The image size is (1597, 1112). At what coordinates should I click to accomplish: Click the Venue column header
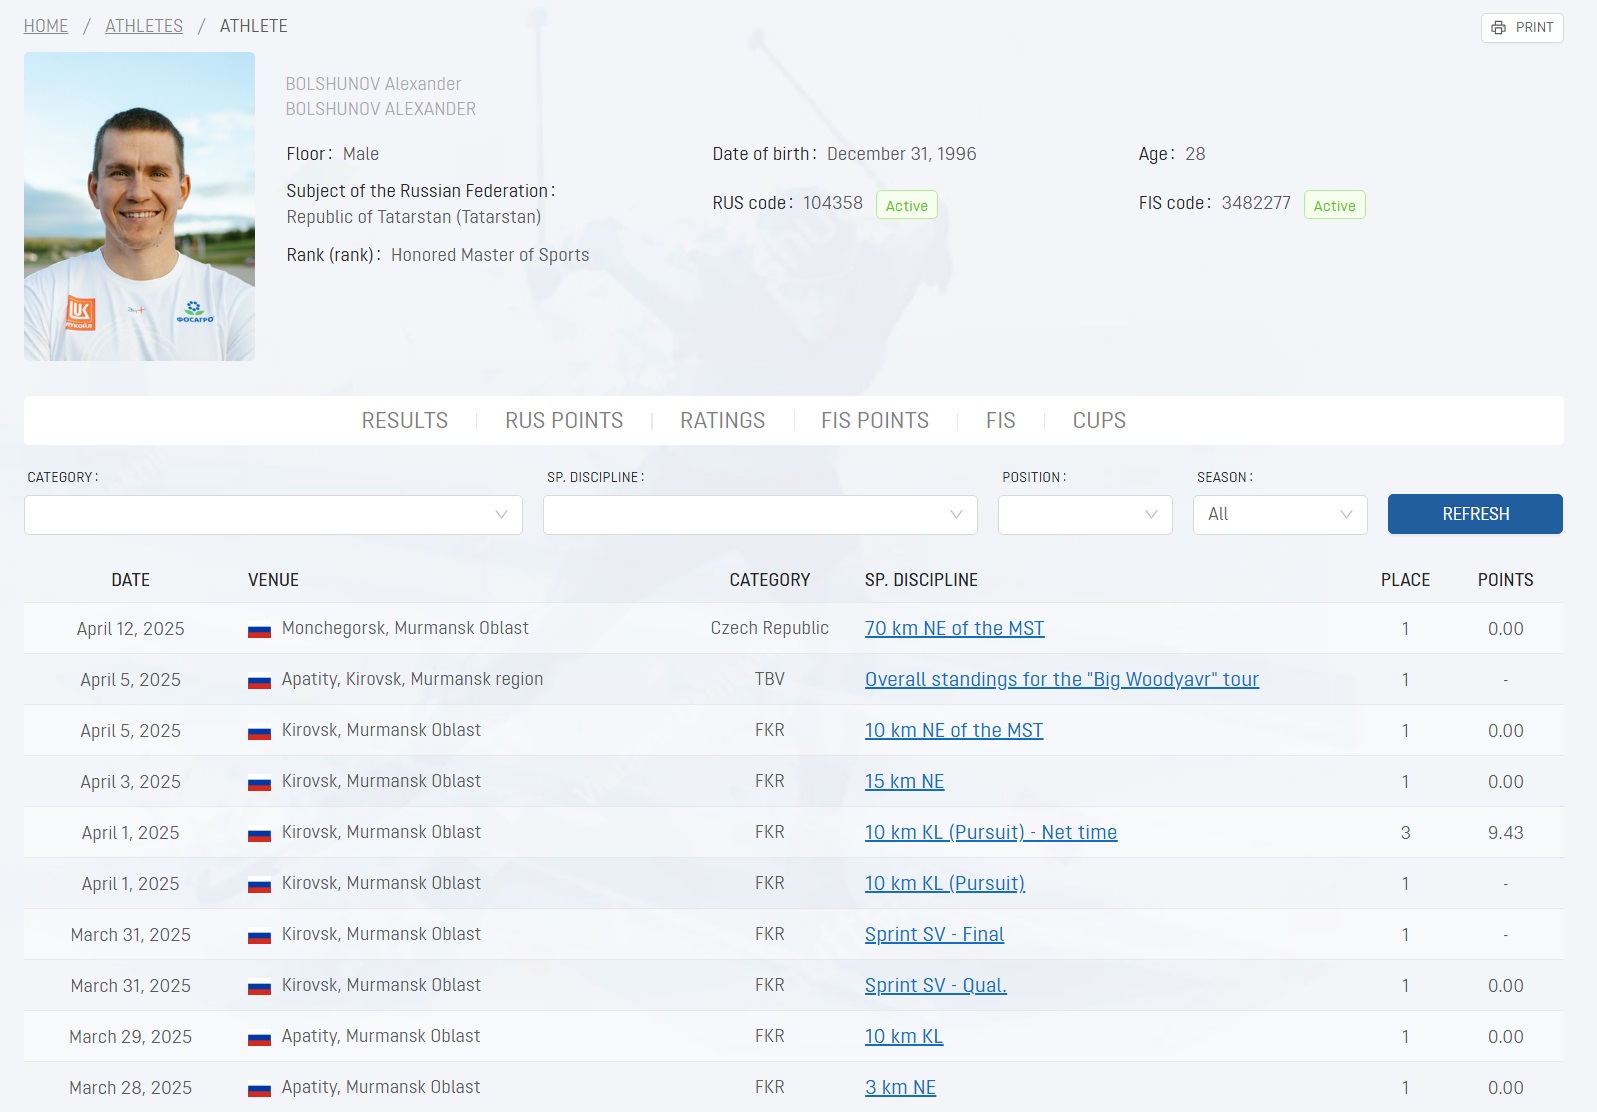pyautogui.click(x=273, y=580)
